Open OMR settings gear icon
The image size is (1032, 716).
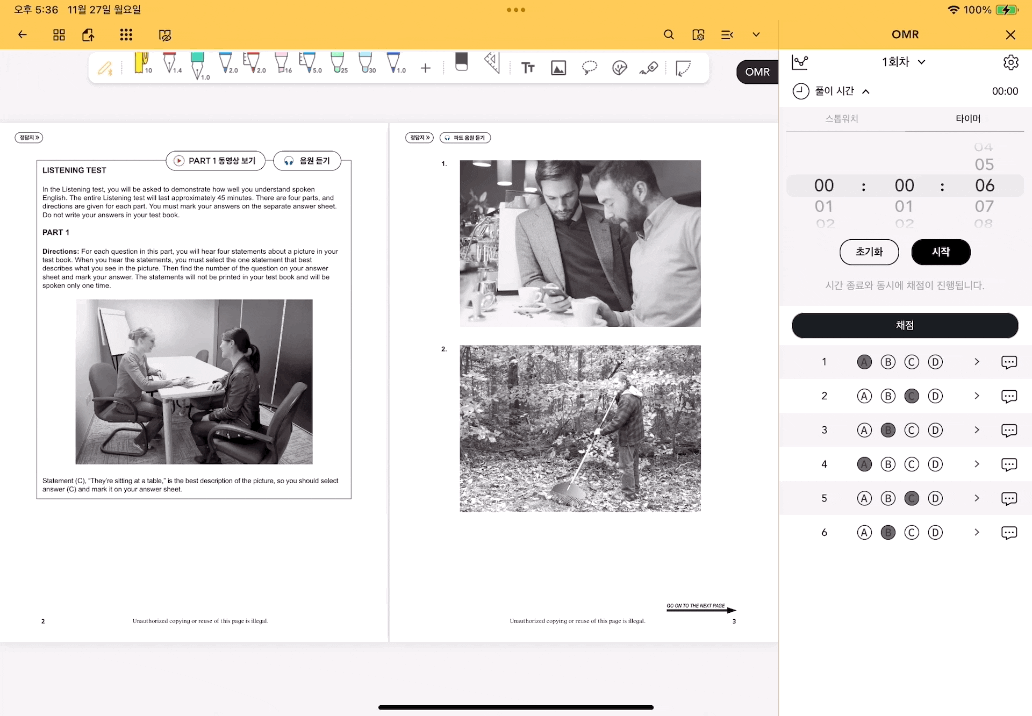[x=1010, y=62]
